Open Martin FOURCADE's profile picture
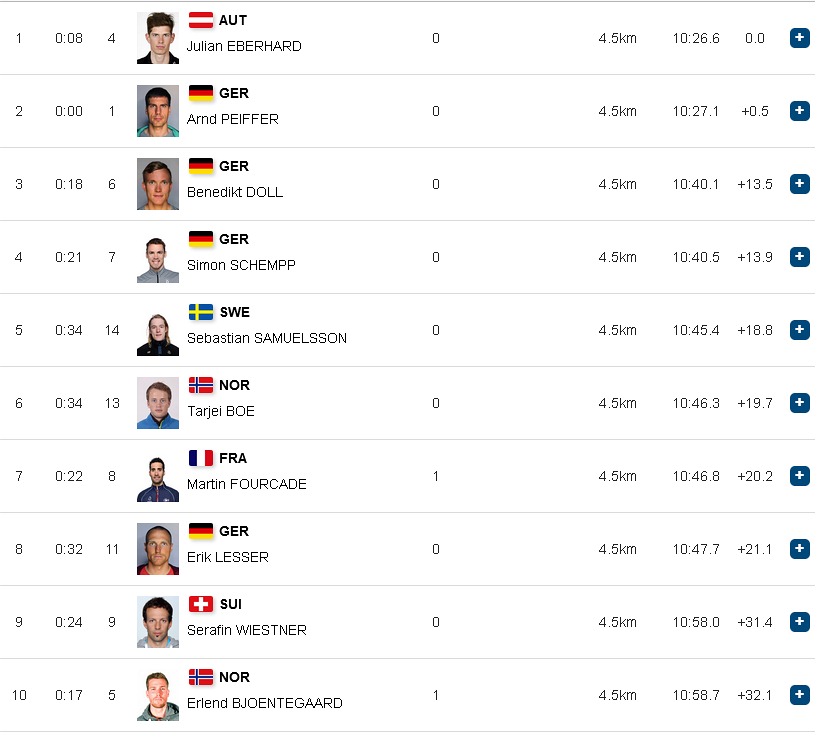Viewport: 818px width, 737px height. [x=158, y=476]
